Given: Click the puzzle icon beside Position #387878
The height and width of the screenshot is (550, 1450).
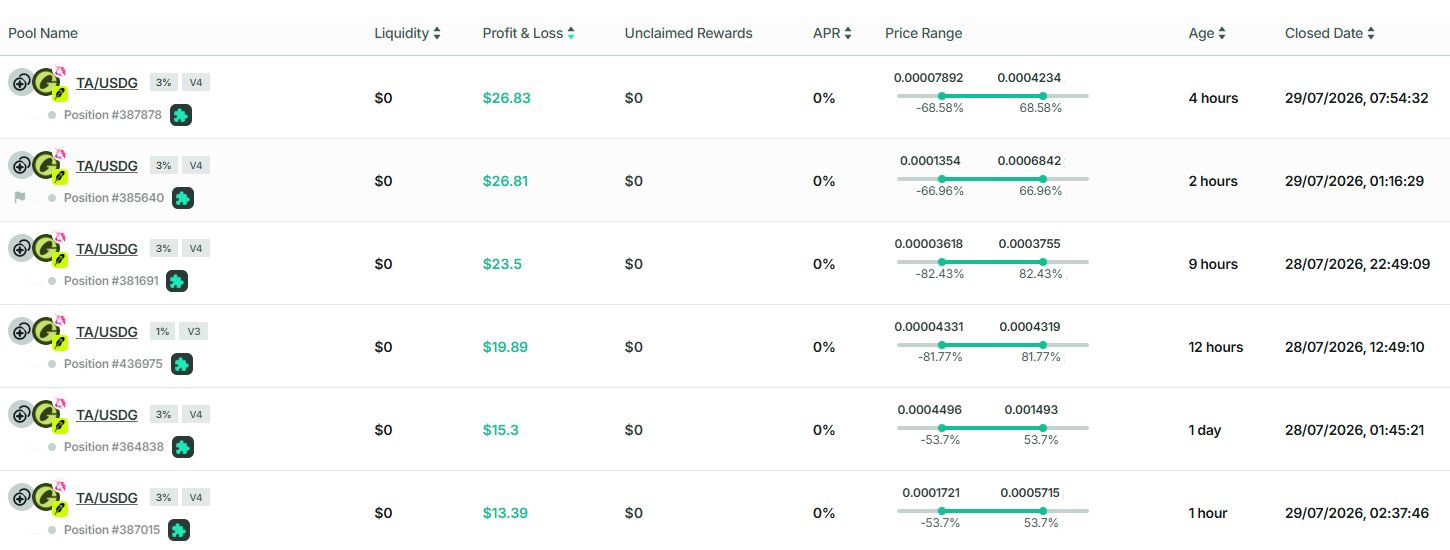Looking at the screenshot, I should click(x=180, y=115).
